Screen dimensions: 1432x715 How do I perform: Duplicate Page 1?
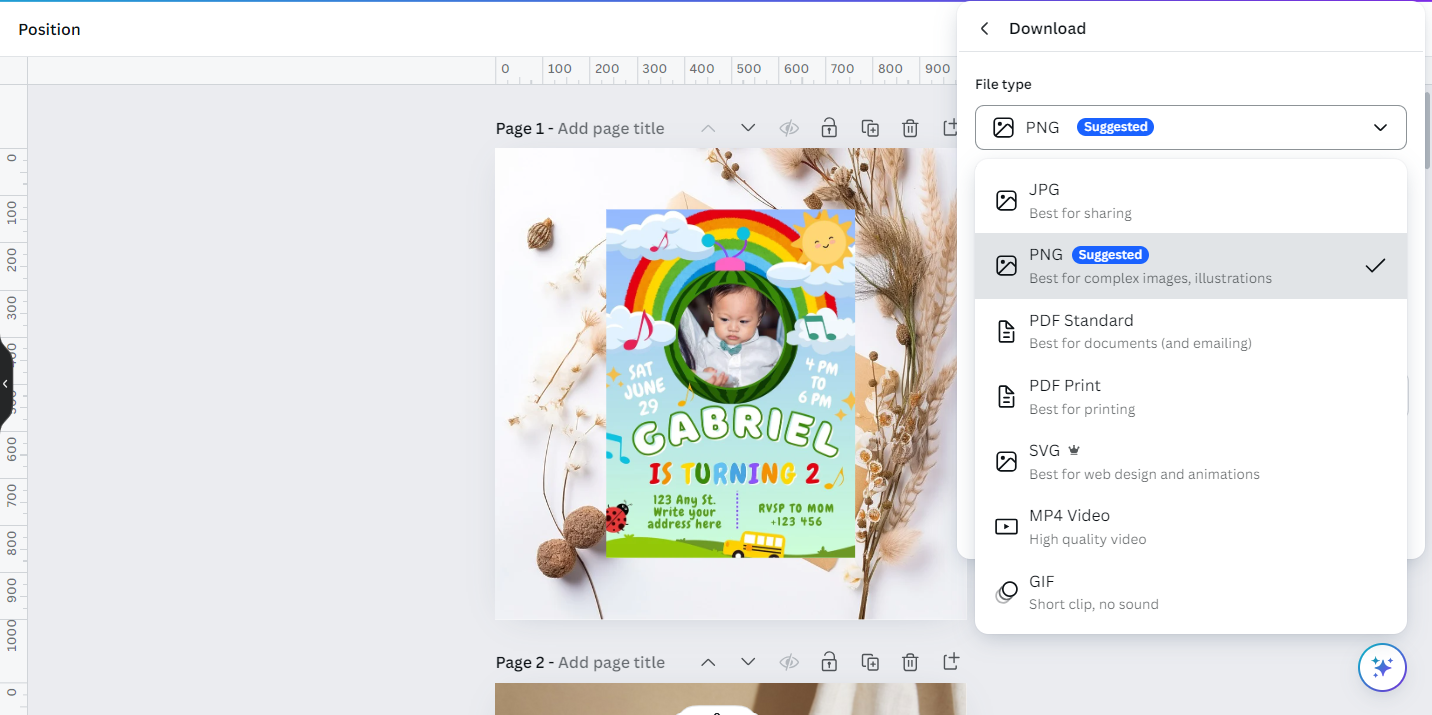click(870, 128)
